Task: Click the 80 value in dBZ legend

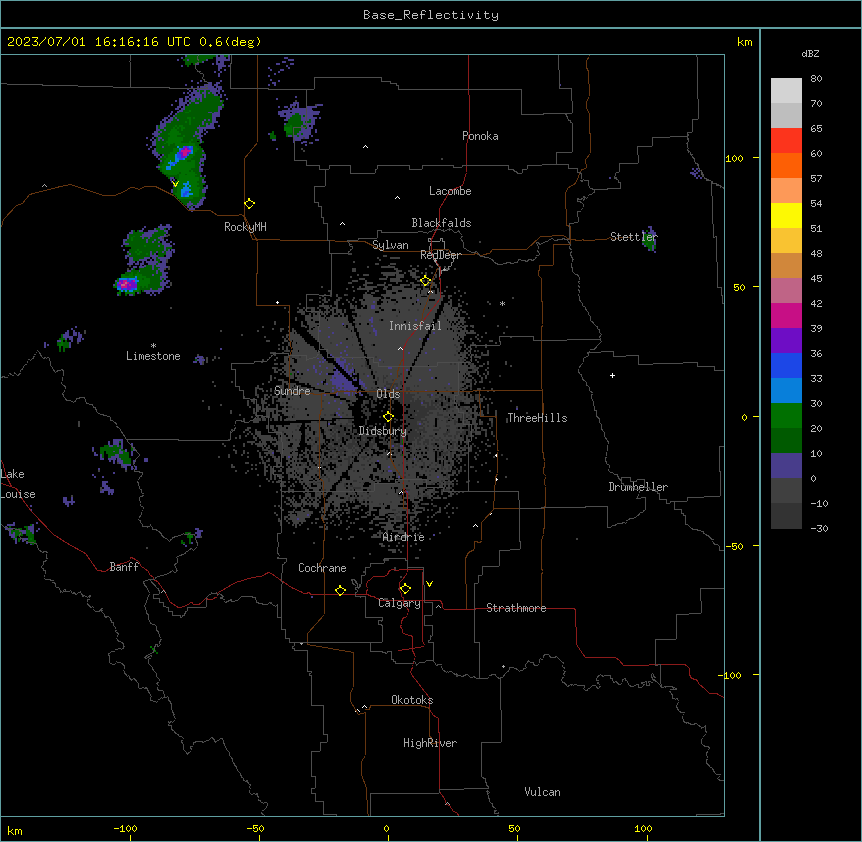Action: [x=816, y=79]
